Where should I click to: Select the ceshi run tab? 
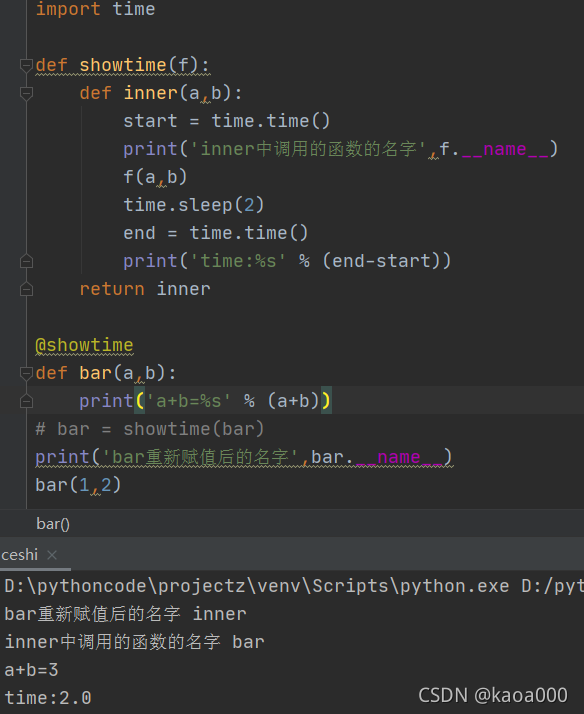pos(20,555)
